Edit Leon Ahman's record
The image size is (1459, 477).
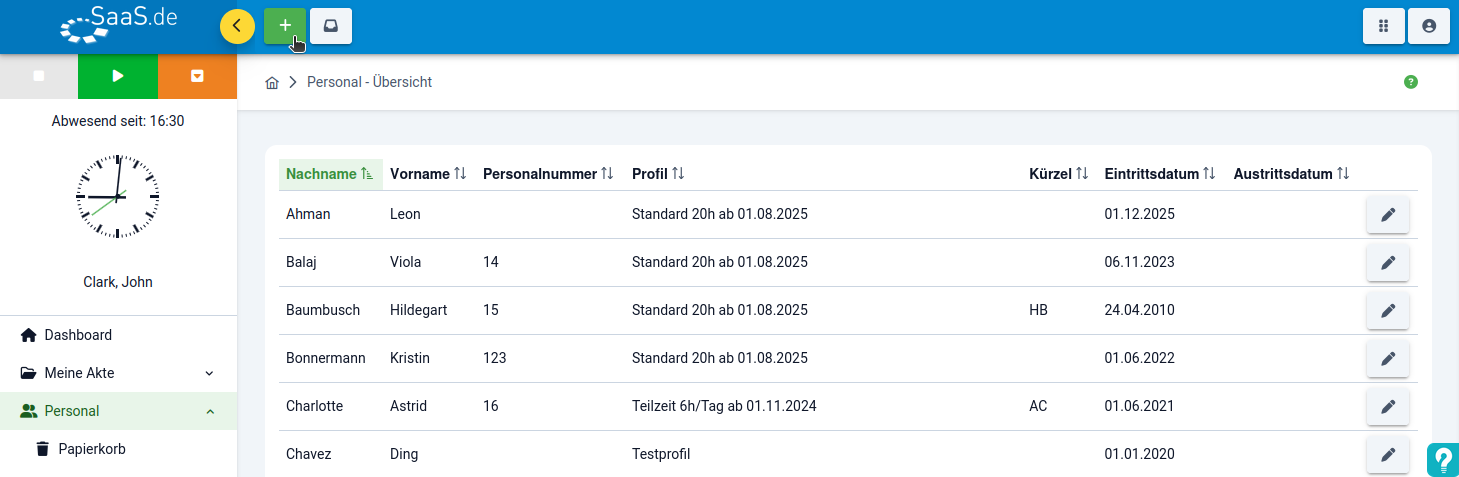pos(1387,215)
